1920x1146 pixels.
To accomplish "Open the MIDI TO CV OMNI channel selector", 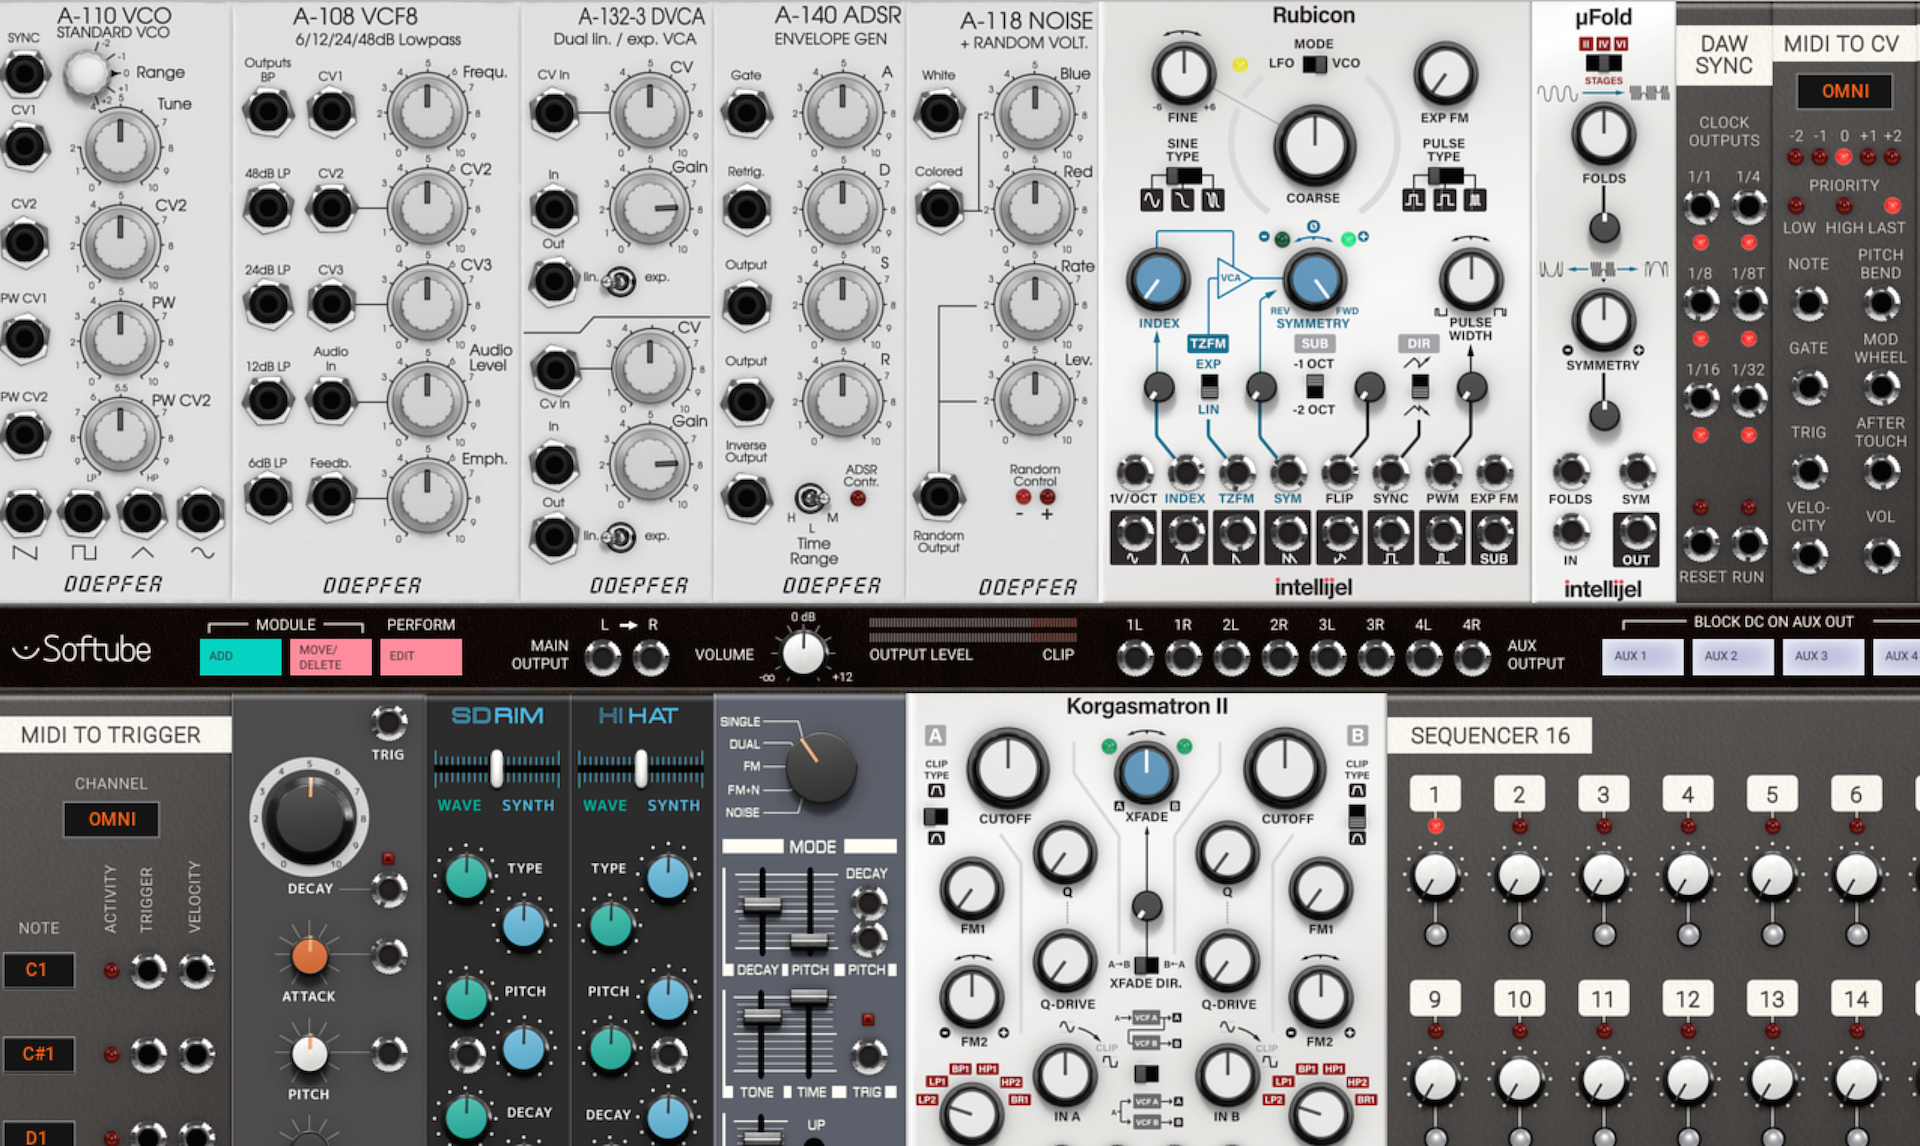I will [1844, 91].
